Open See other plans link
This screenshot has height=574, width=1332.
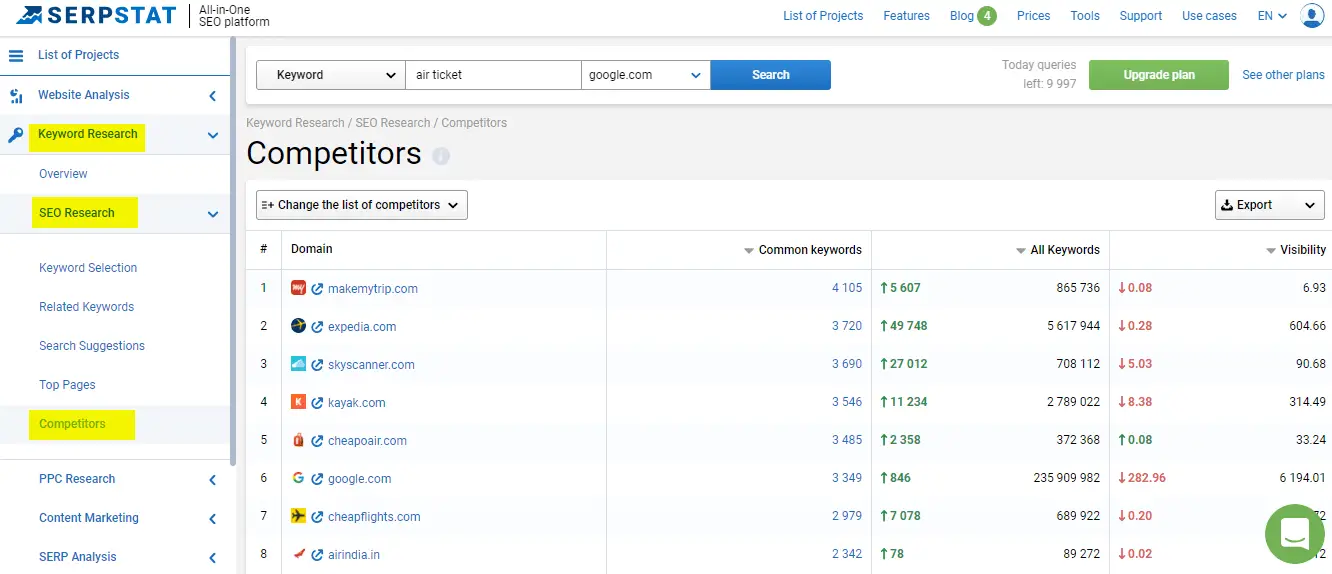click(x=1283, y=75)
